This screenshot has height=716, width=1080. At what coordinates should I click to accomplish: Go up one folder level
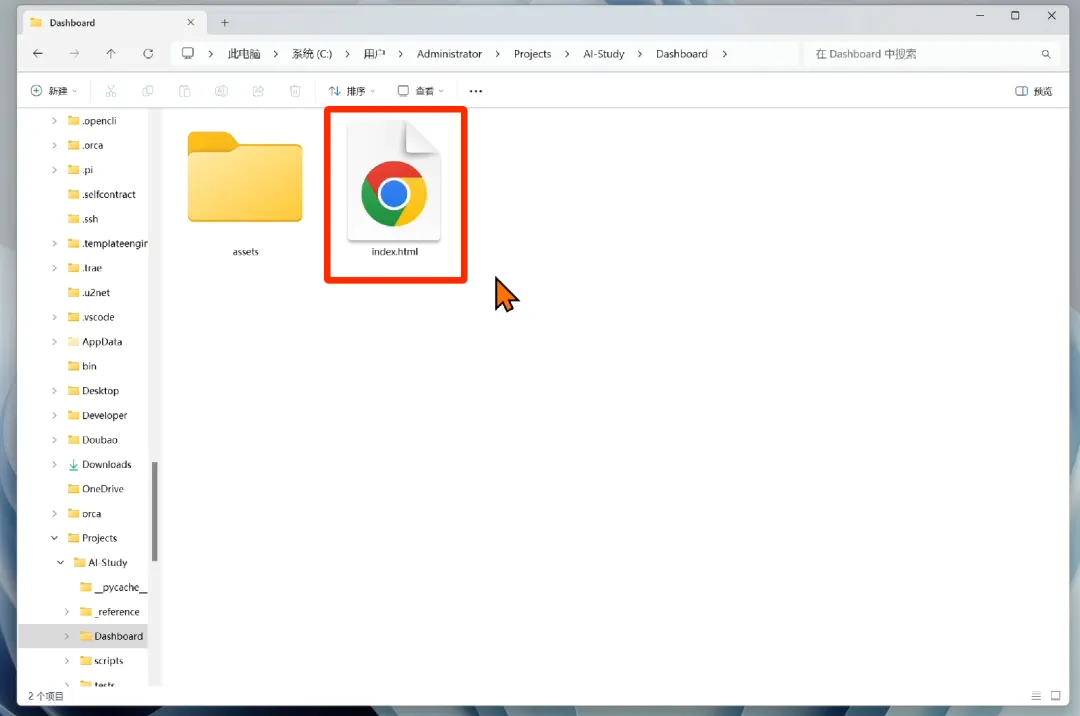[111, 54]
